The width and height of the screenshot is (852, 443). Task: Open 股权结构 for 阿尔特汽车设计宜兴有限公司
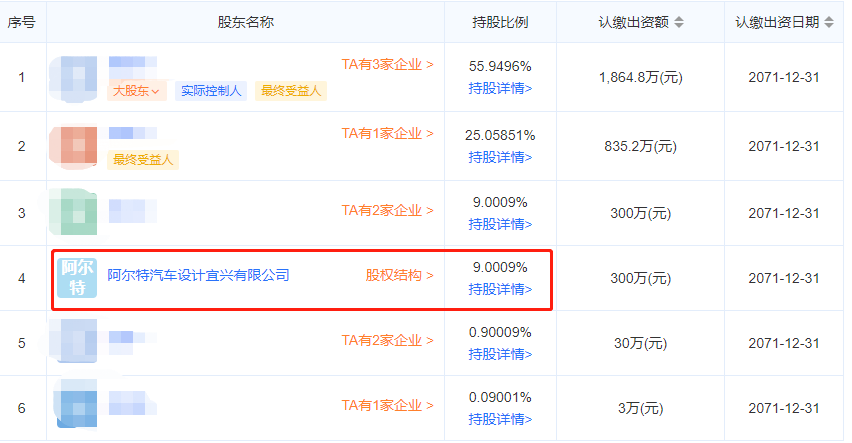(399, 275)
